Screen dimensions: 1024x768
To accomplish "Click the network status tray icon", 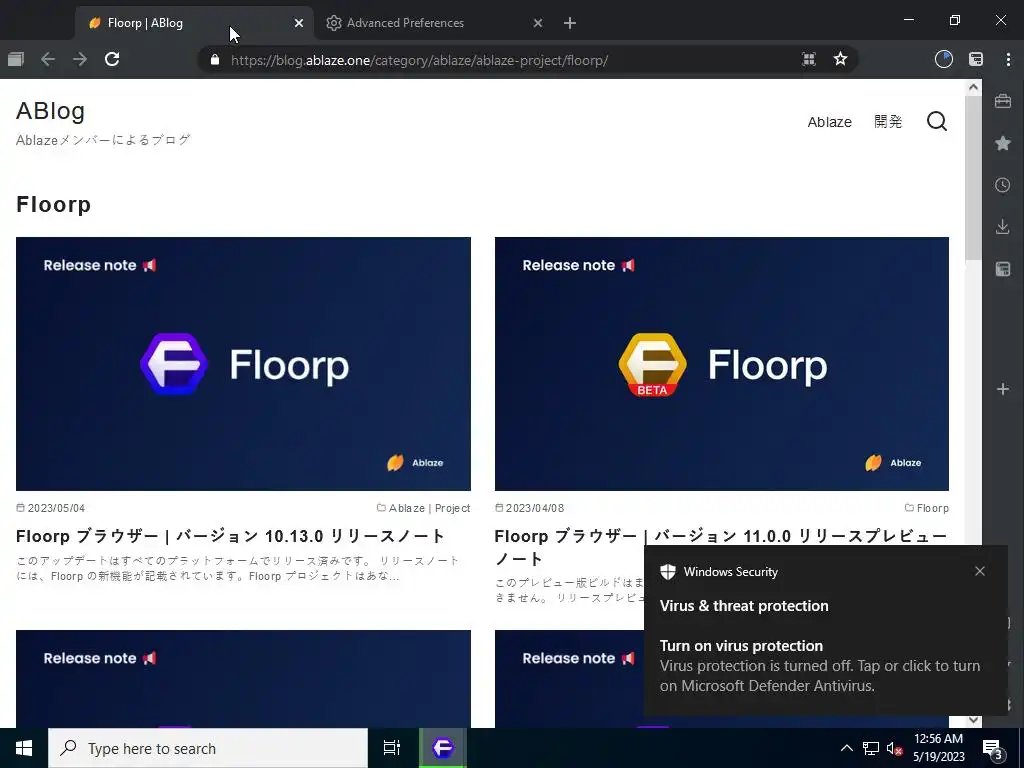I will 871,748.
